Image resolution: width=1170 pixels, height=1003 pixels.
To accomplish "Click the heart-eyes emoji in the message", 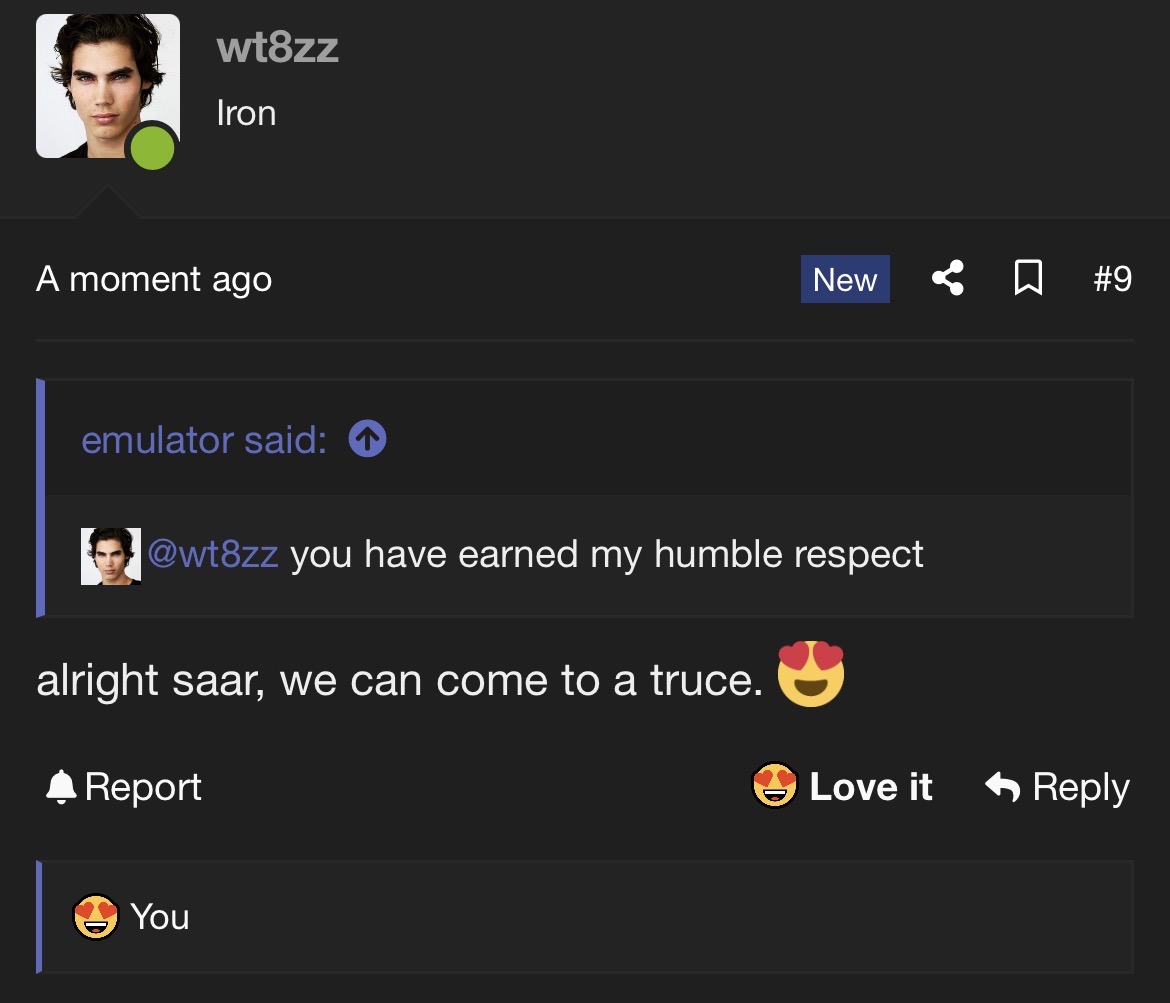I will tap(810, 673).
